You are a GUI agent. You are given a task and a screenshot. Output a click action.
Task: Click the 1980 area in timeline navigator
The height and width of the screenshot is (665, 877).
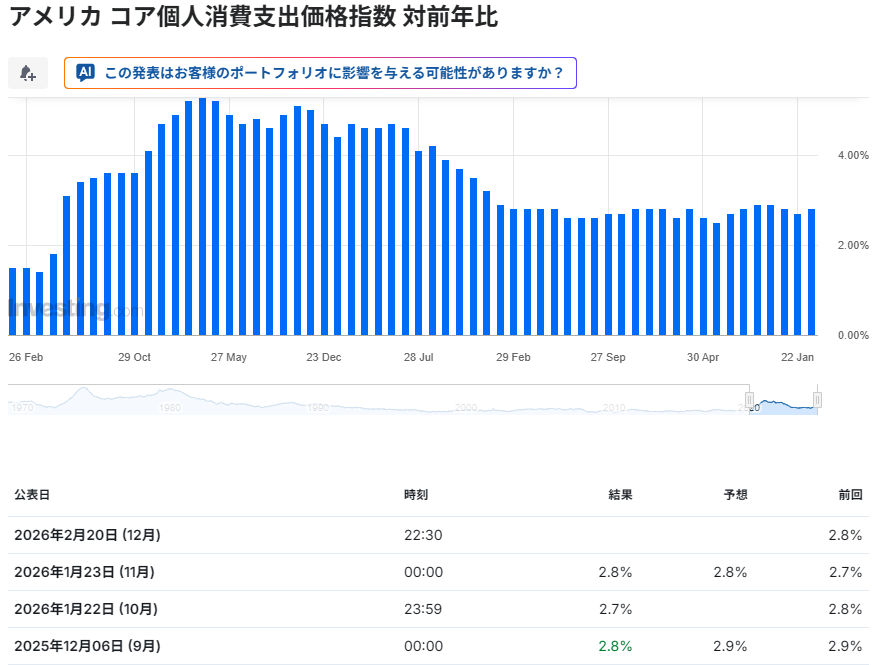click(170, 407)
